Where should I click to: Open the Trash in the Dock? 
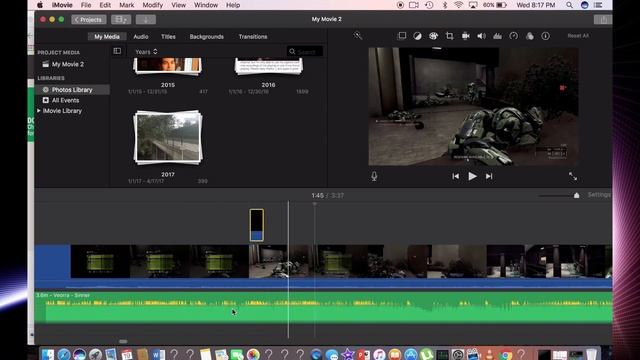point(591,354)
